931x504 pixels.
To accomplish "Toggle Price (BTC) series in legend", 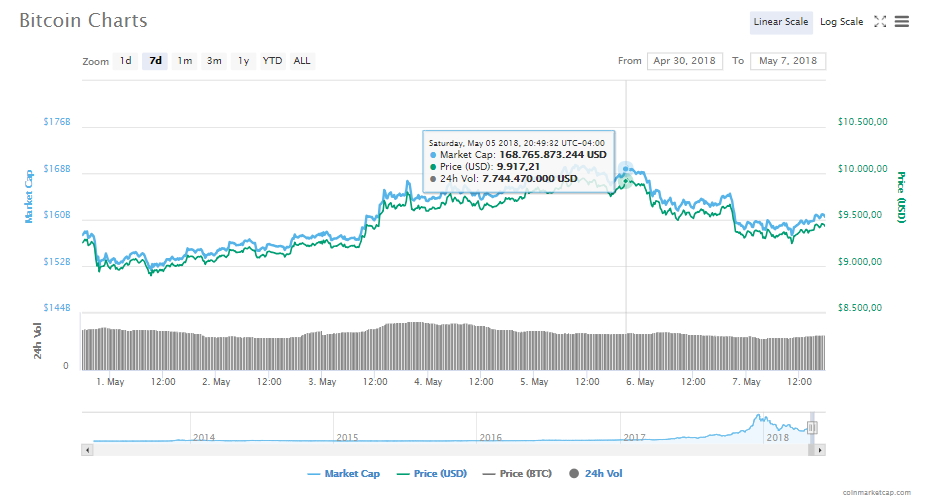I will (517, 474).
